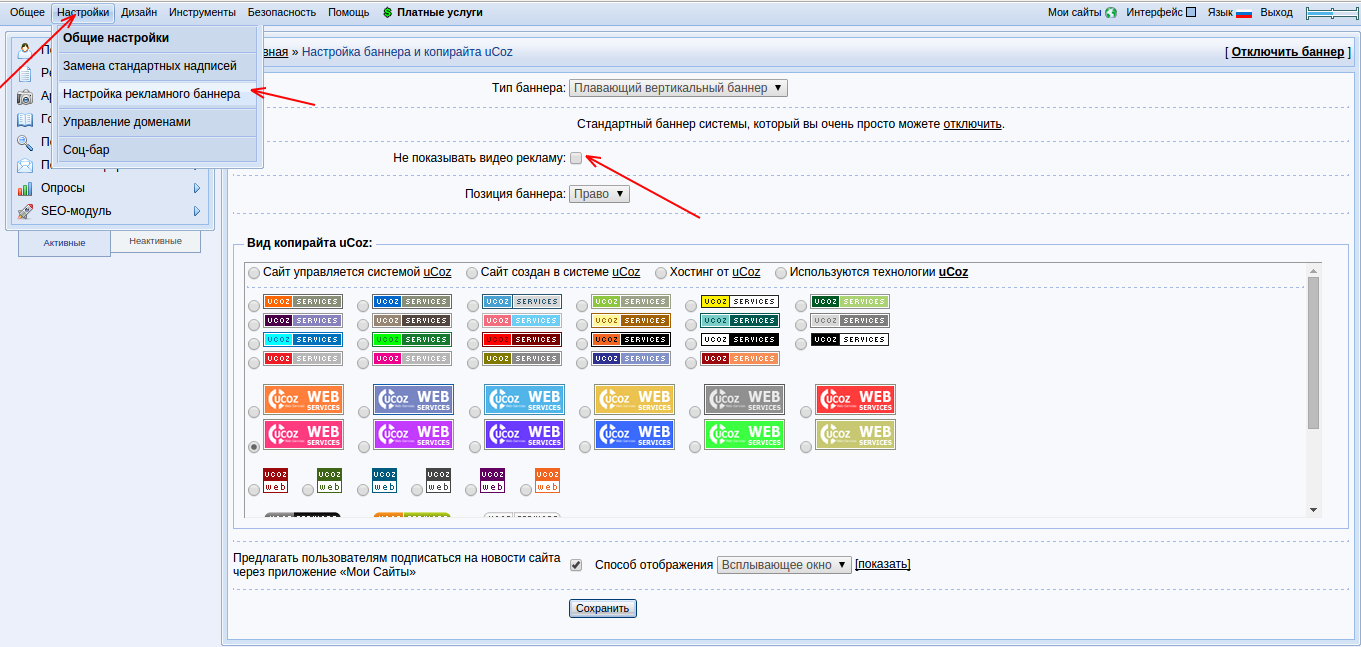Choose Настройка рекламного баннера menu entry

click(158, 94)
